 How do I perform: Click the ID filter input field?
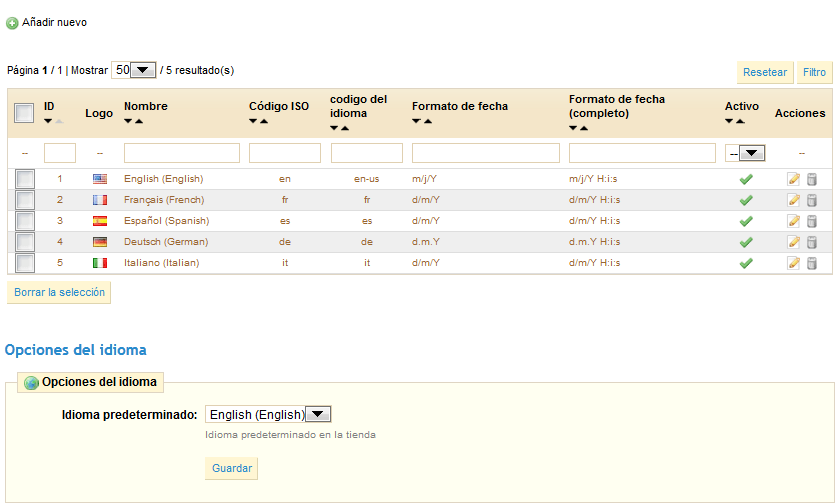tap(60, 153)
